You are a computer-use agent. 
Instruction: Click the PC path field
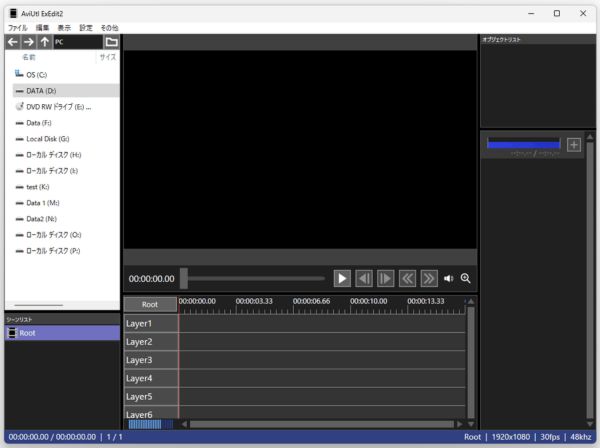tap(78, 42)
